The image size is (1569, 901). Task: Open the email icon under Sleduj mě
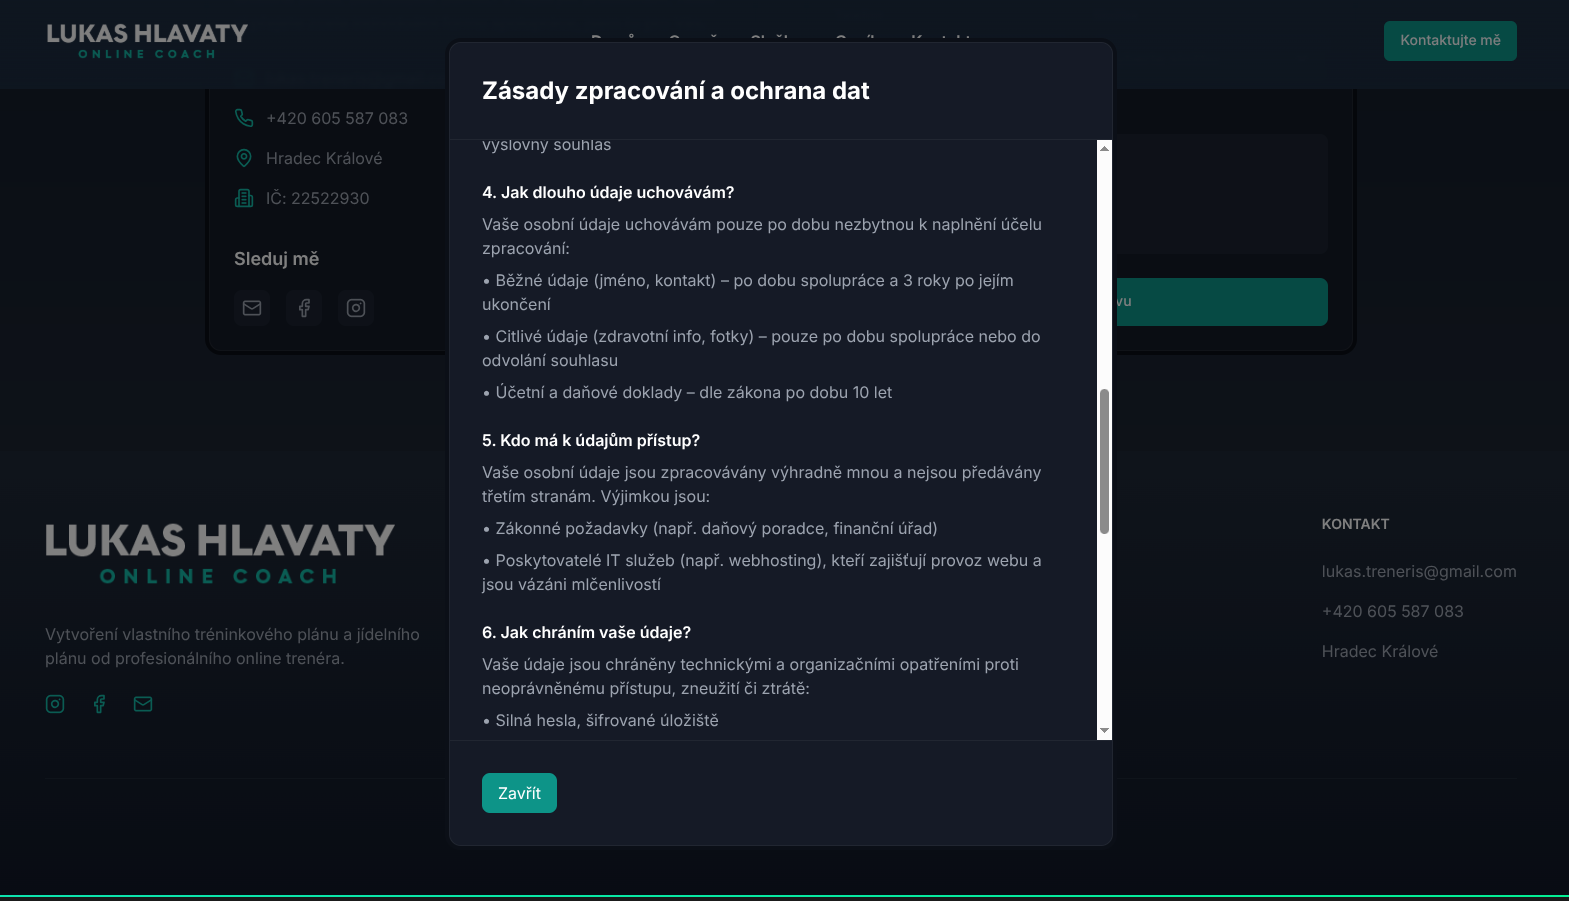point(252,308)
